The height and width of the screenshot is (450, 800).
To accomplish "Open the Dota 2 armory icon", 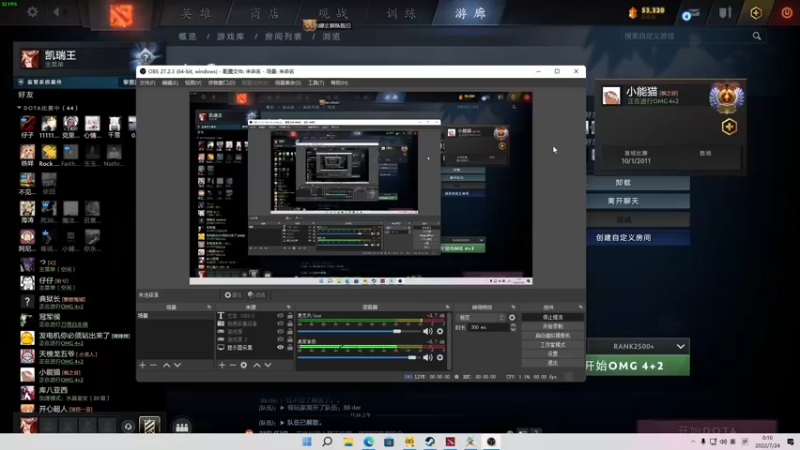I will (725, 13).
